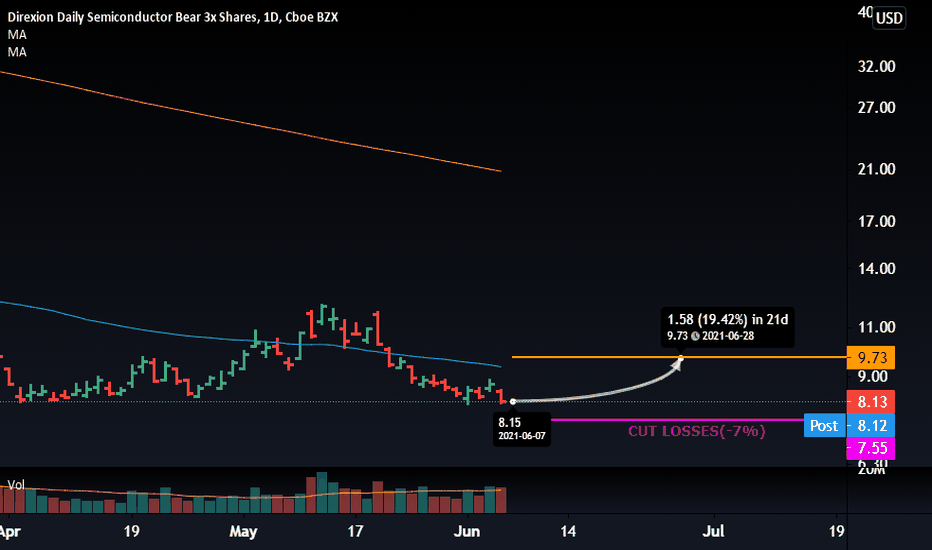Click the 8.15 2021-06-07 start label
The height and width of the screenshot is (550, 932).
click(x=522, y=429)
